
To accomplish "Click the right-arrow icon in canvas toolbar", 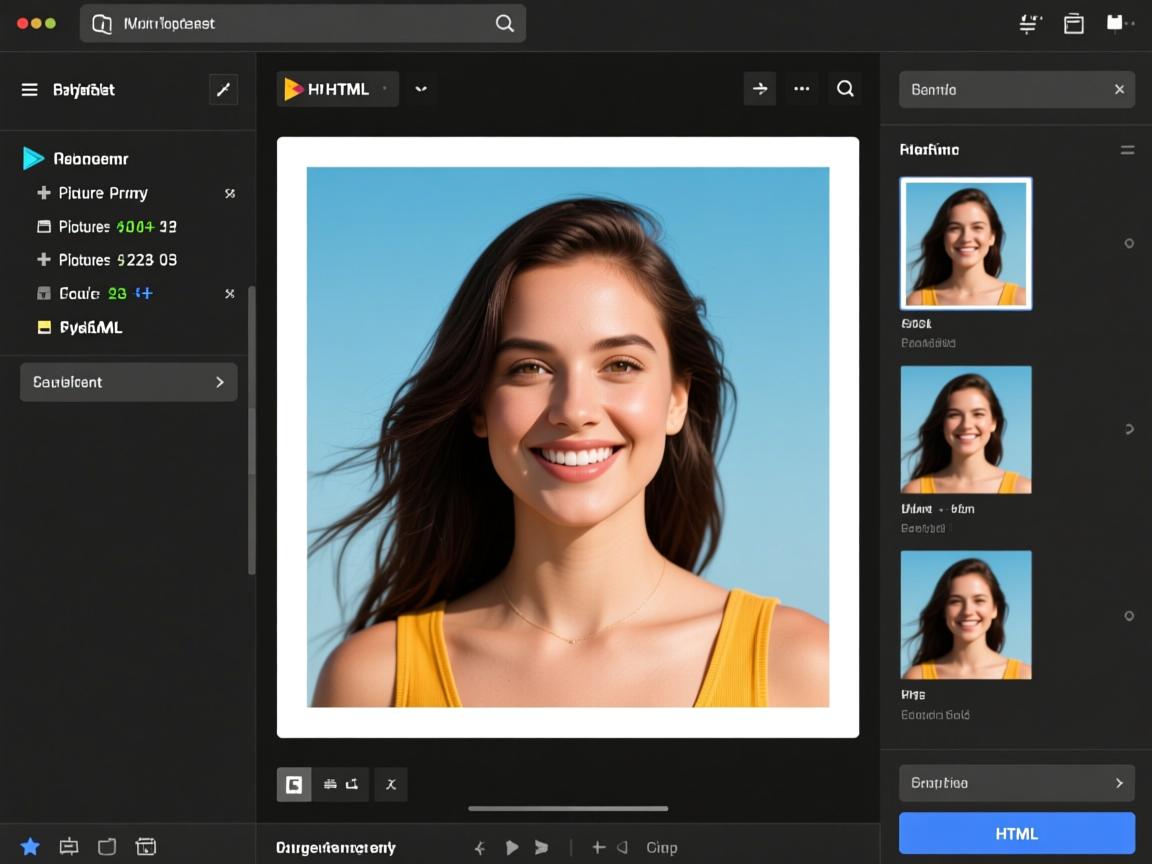I will click(760, 89).
